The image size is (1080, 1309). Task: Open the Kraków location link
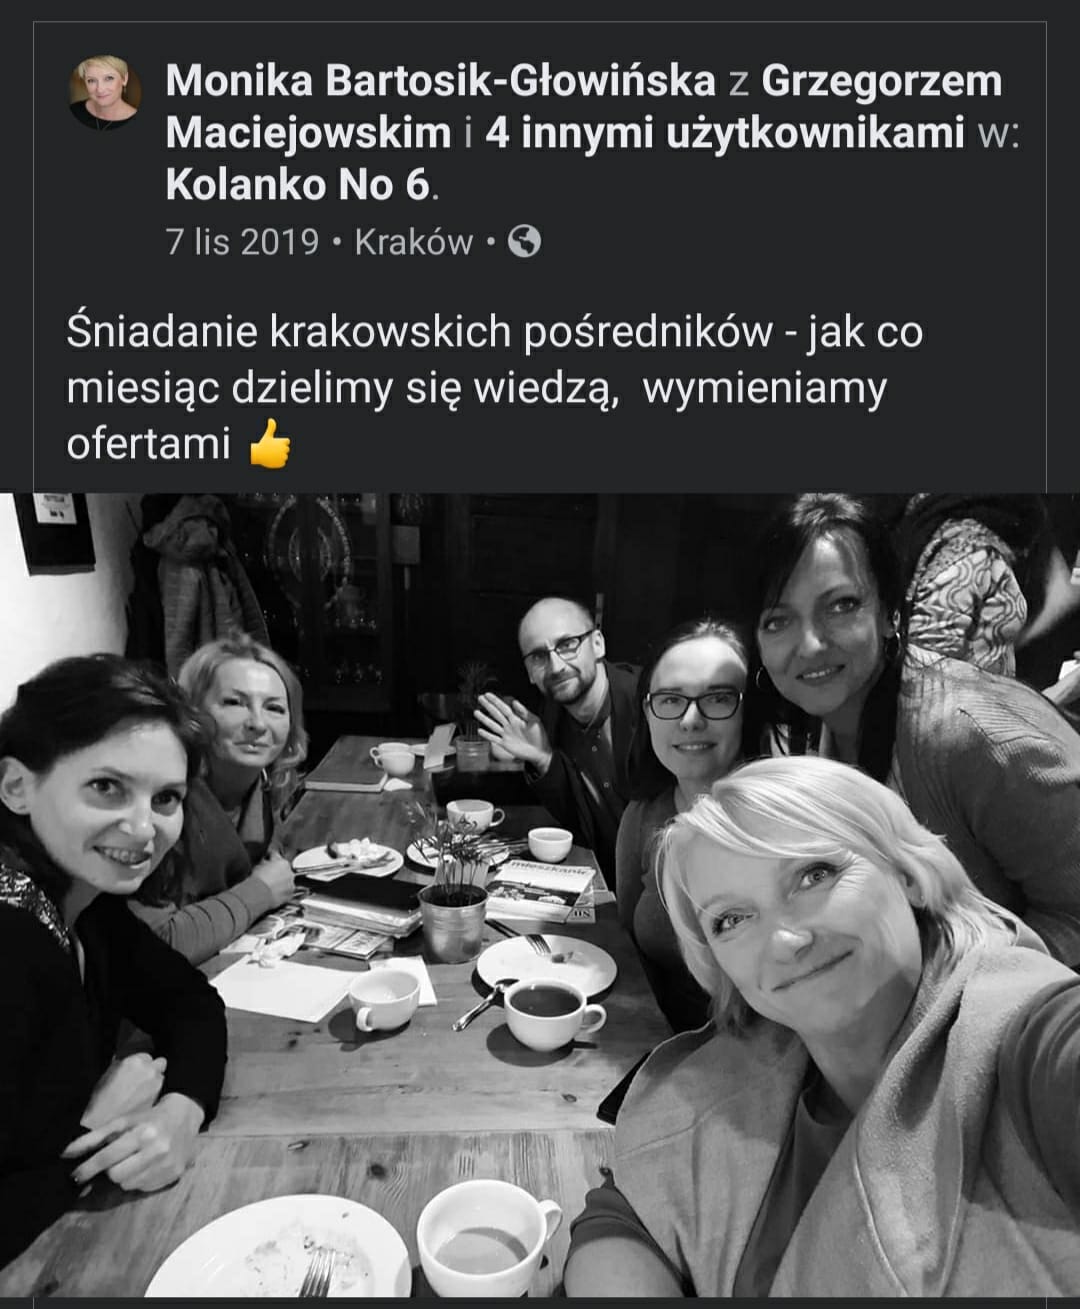pos(414,242)
